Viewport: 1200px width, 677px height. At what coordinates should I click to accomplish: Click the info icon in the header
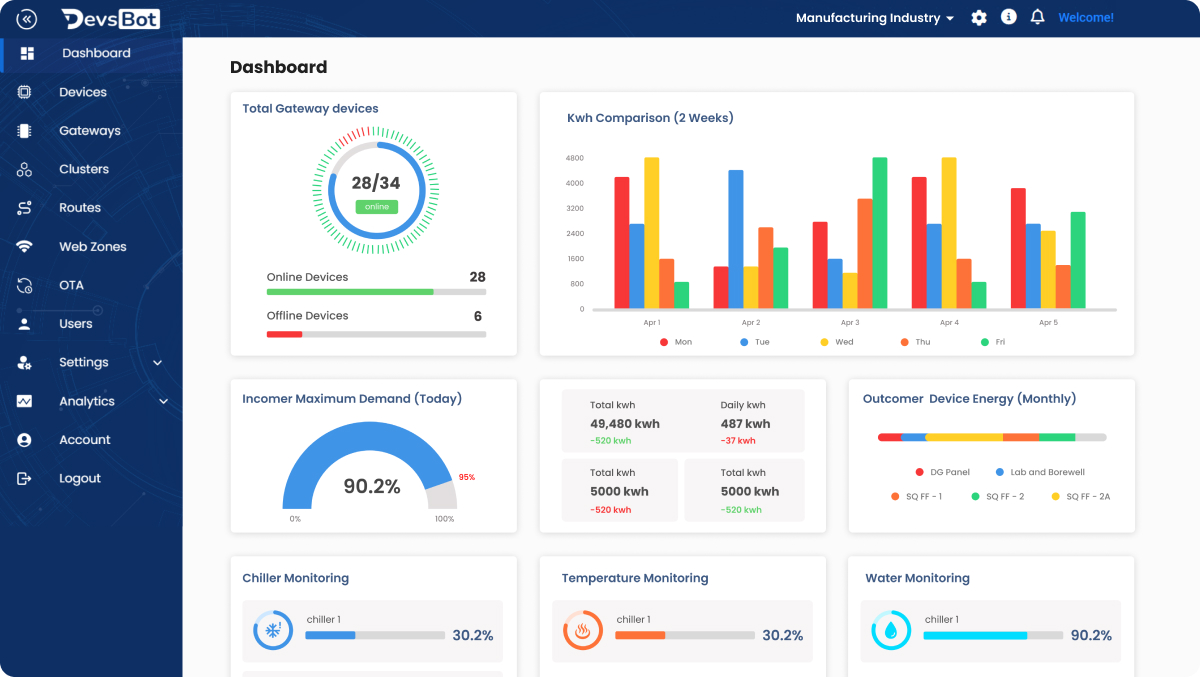[x=1009, y=18]
